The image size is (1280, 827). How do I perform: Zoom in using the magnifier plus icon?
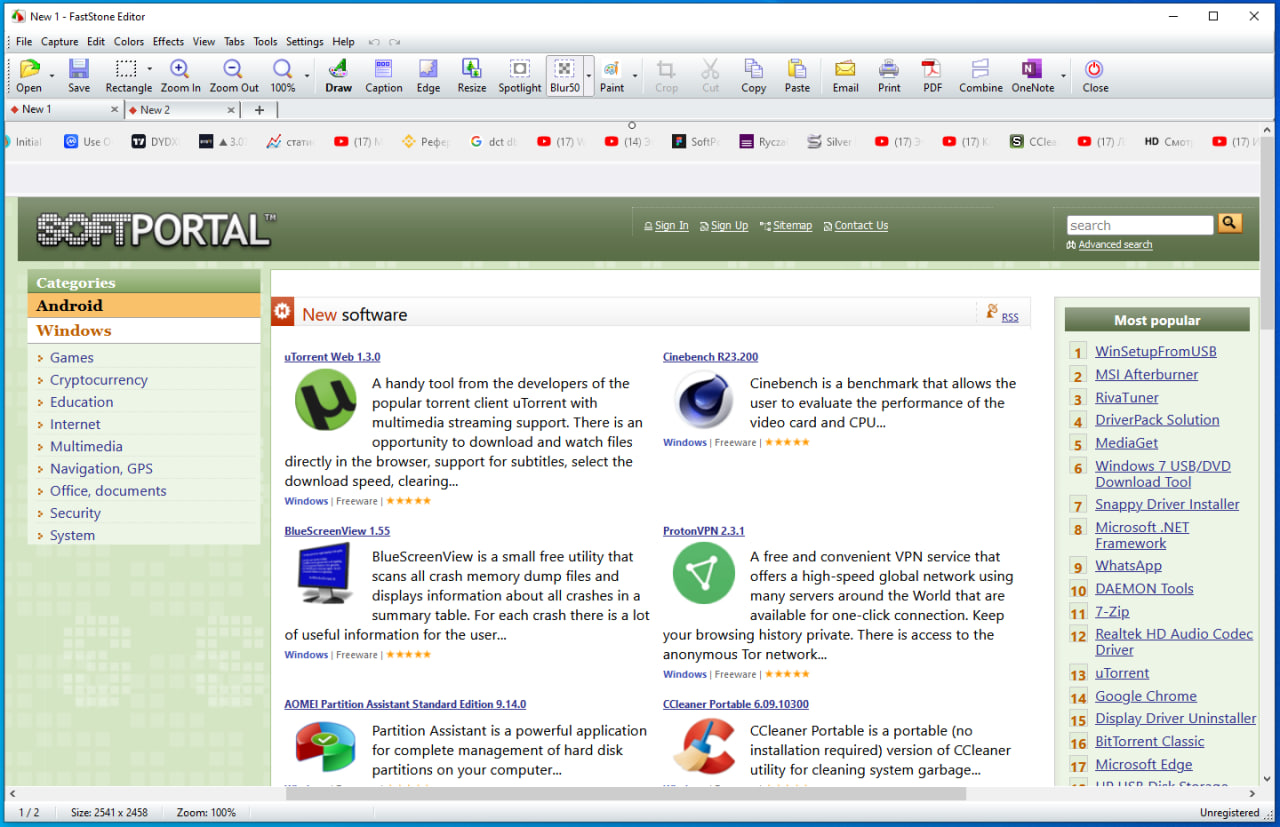coord(180,69)
